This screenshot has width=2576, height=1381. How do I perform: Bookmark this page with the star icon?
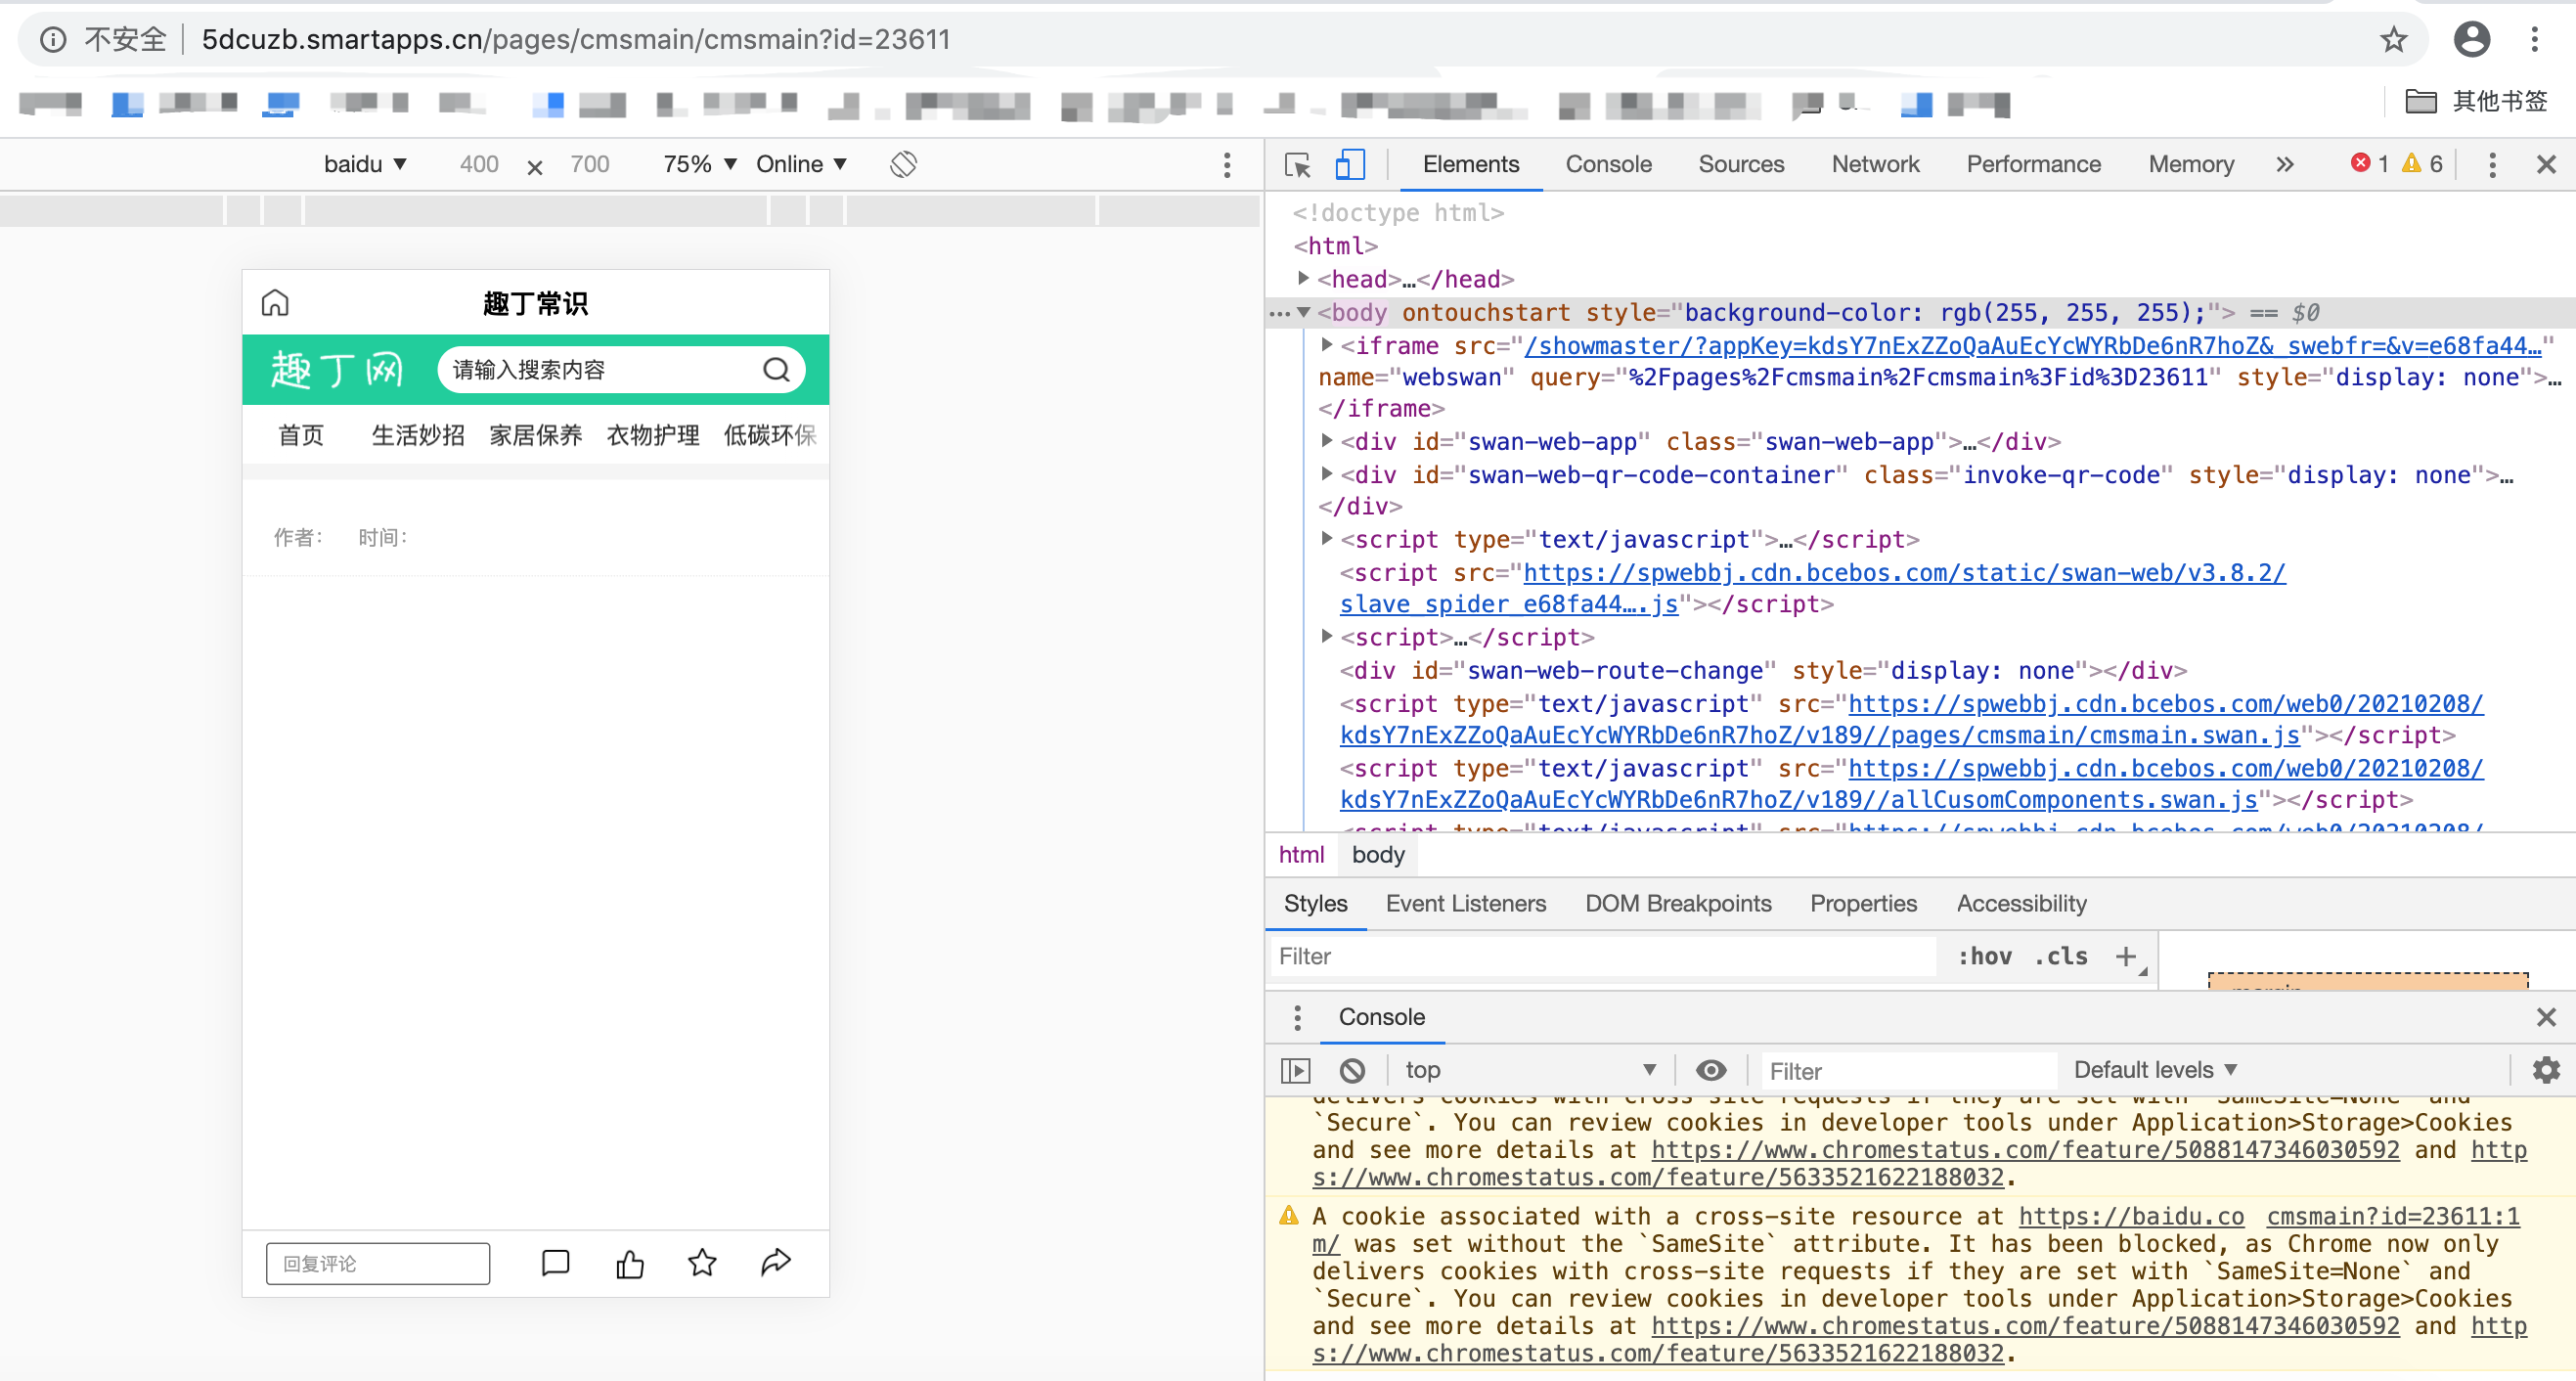pyautogui.click(x=2393, y=39)
